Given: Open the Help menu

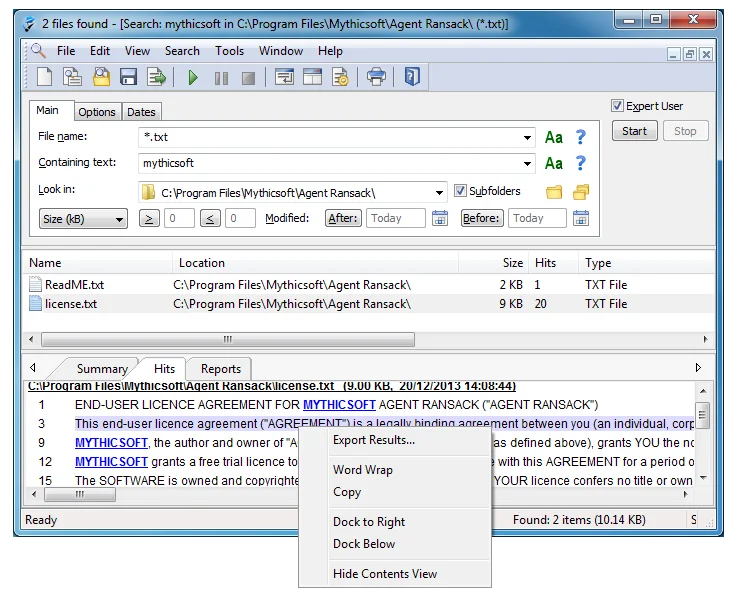Looking at the screenshot, I should [330, 51].
